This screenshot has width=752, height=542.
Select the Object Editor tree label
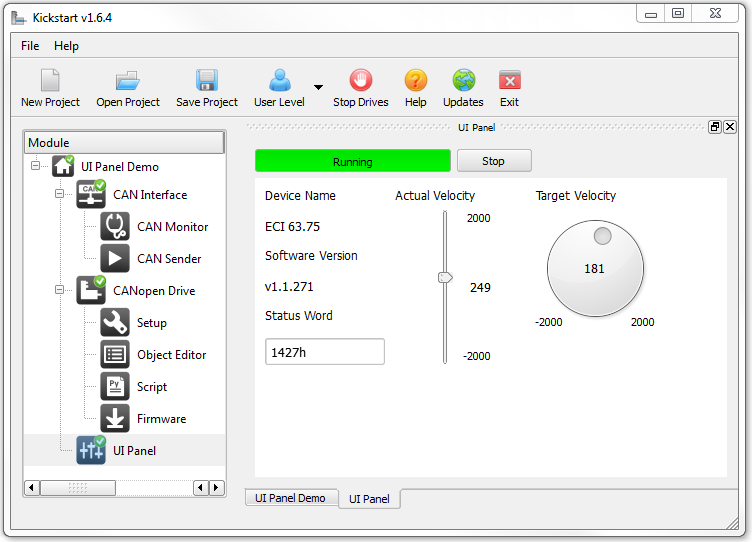point(171,355)
